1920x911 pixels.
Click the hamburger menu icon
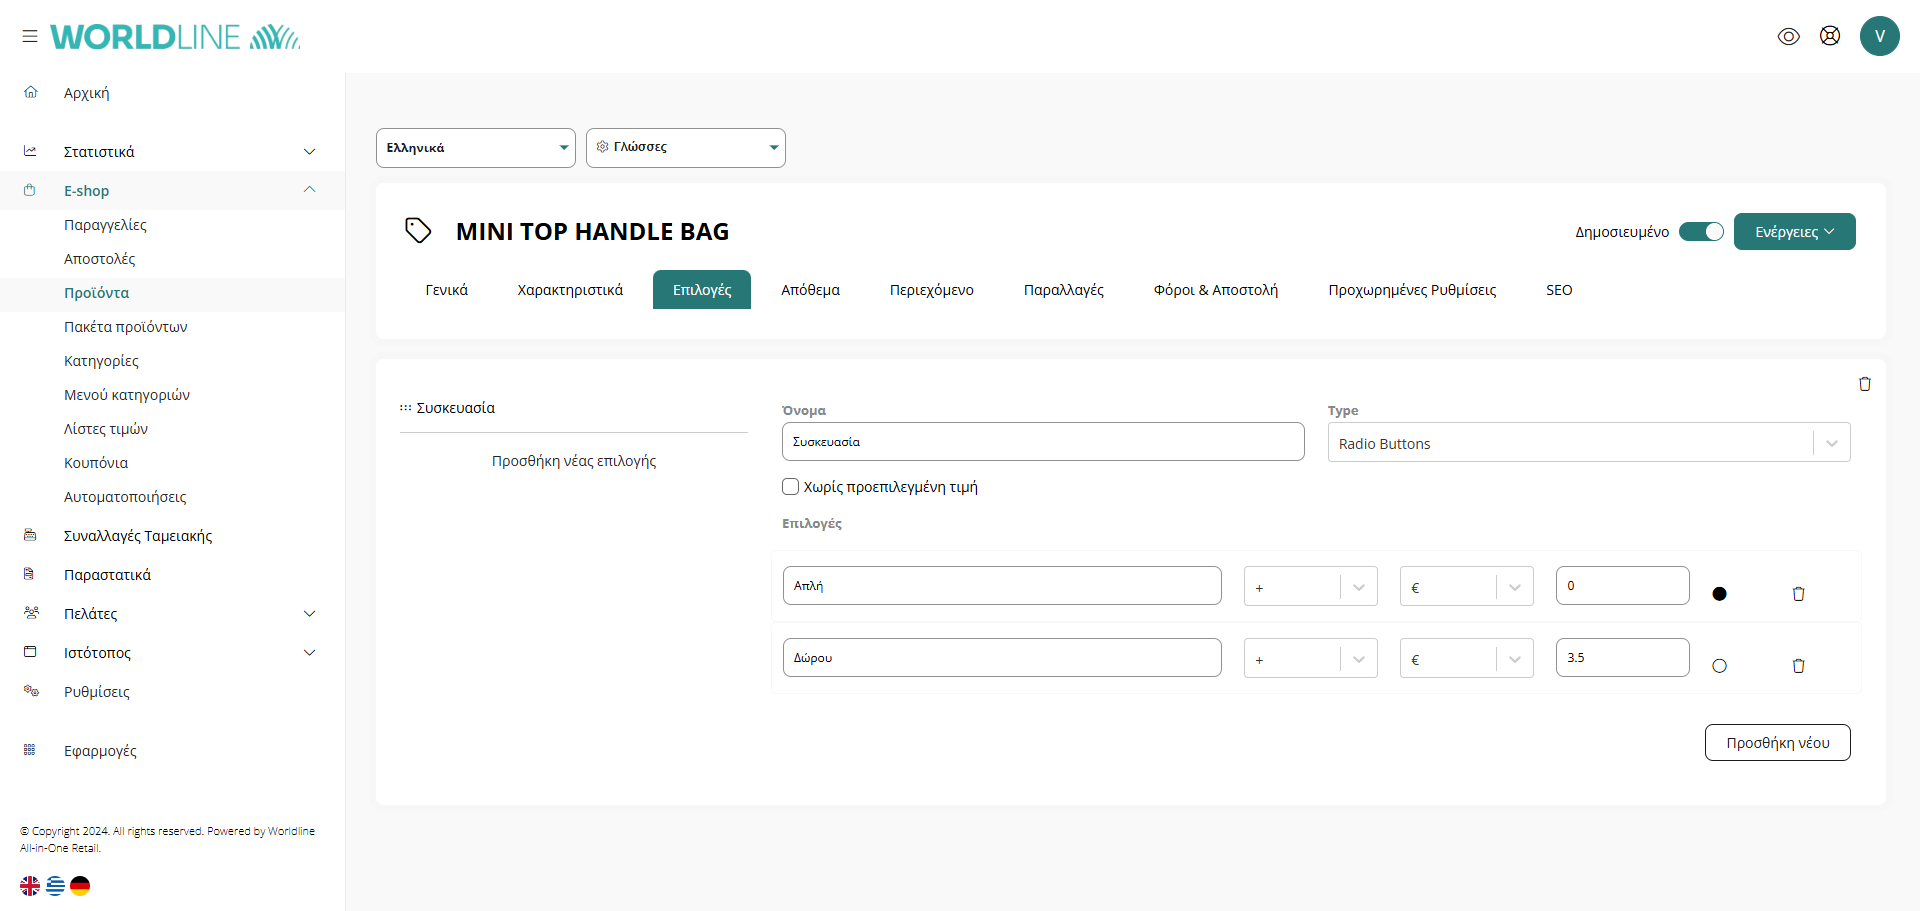pyautogui.click(x=30, y=36)
